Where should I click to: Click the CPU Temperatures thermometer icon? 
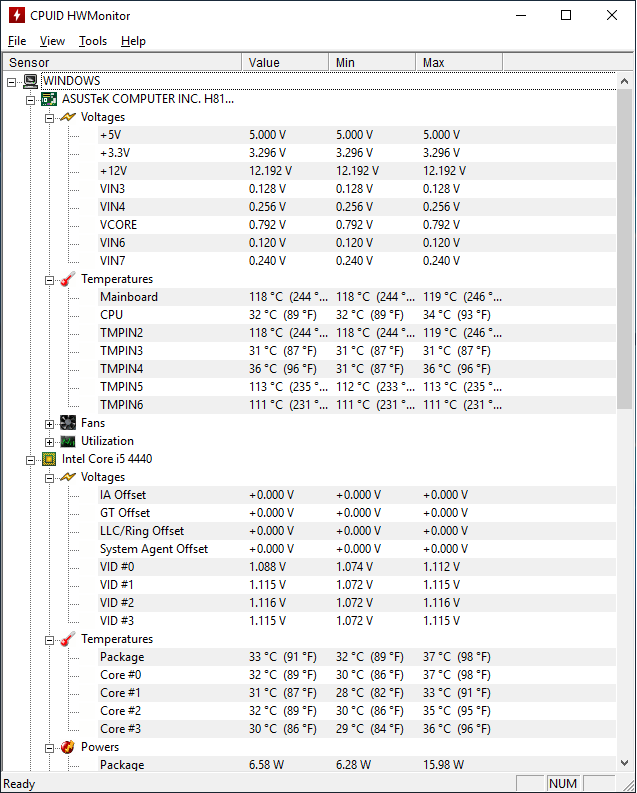(68, 639)
